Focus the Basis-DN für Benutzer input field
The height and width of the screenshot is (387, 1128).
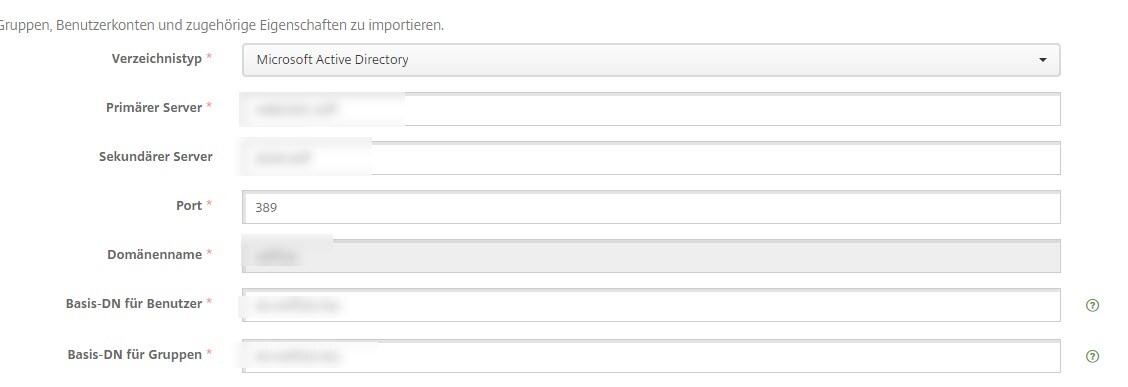coord(651,305)
